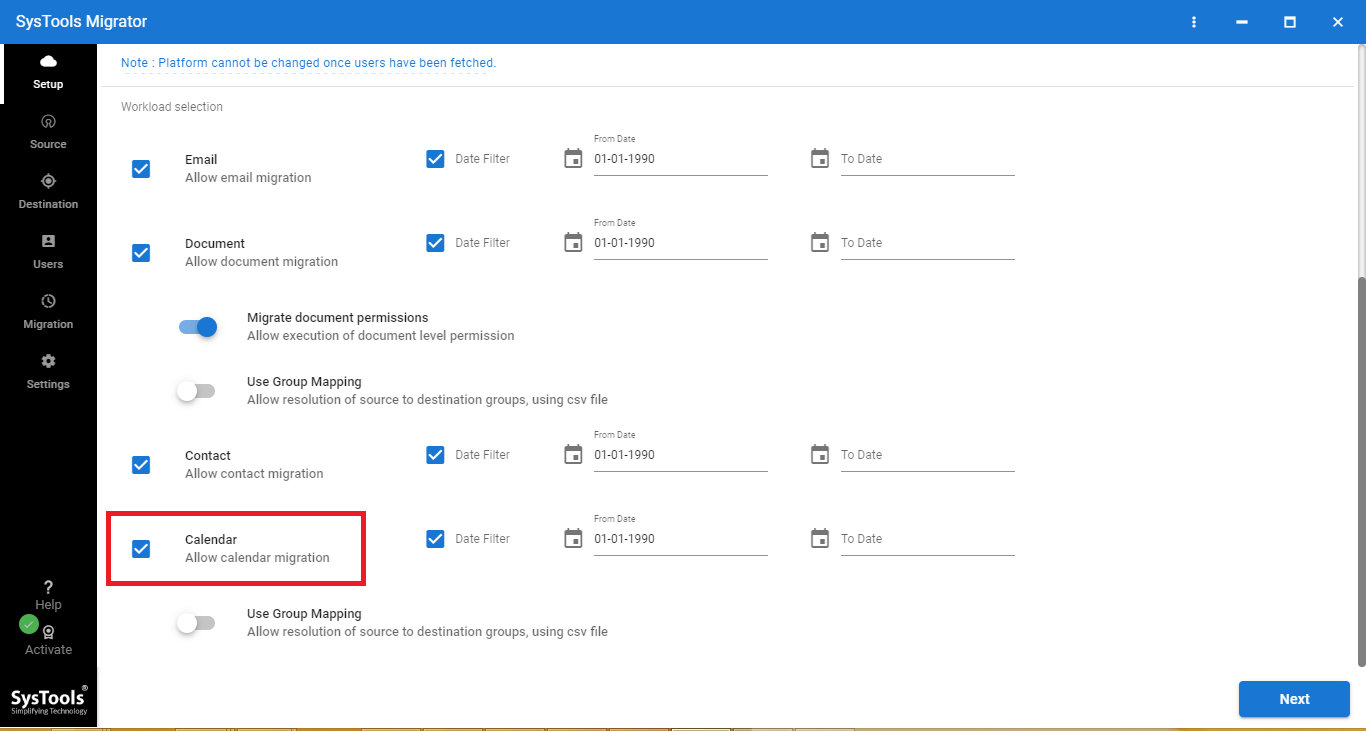This screenshot has height=731, width=1366.
Task: Edit Calendar From Date field
Action: point(681,539)
